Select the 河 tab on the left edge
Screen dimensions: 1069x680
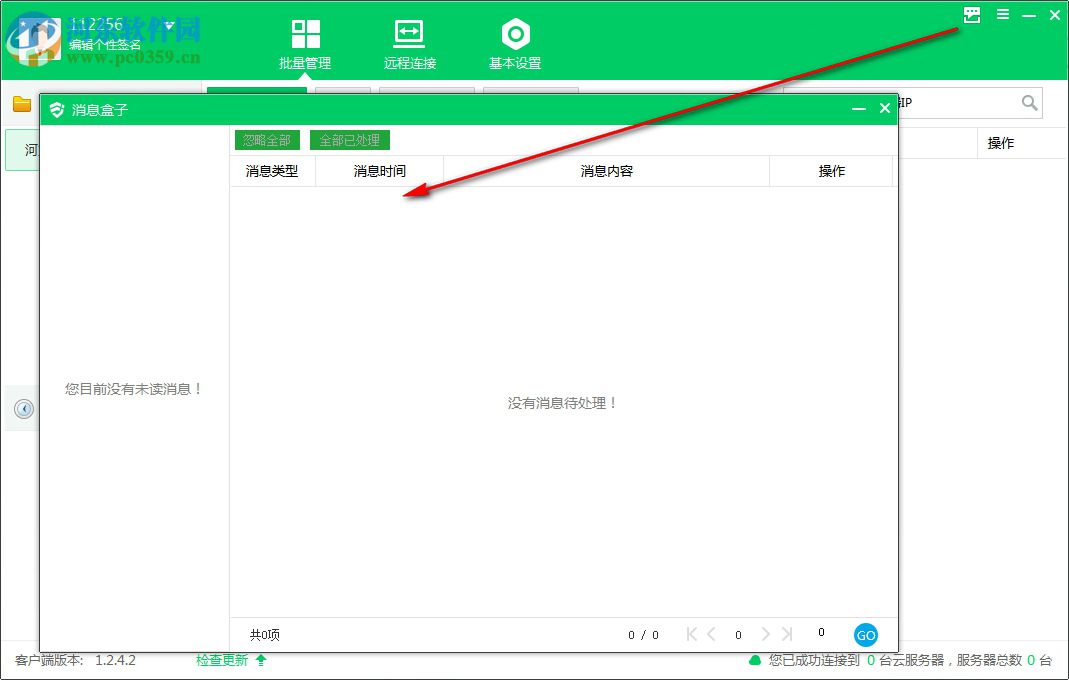pos(30,150)
